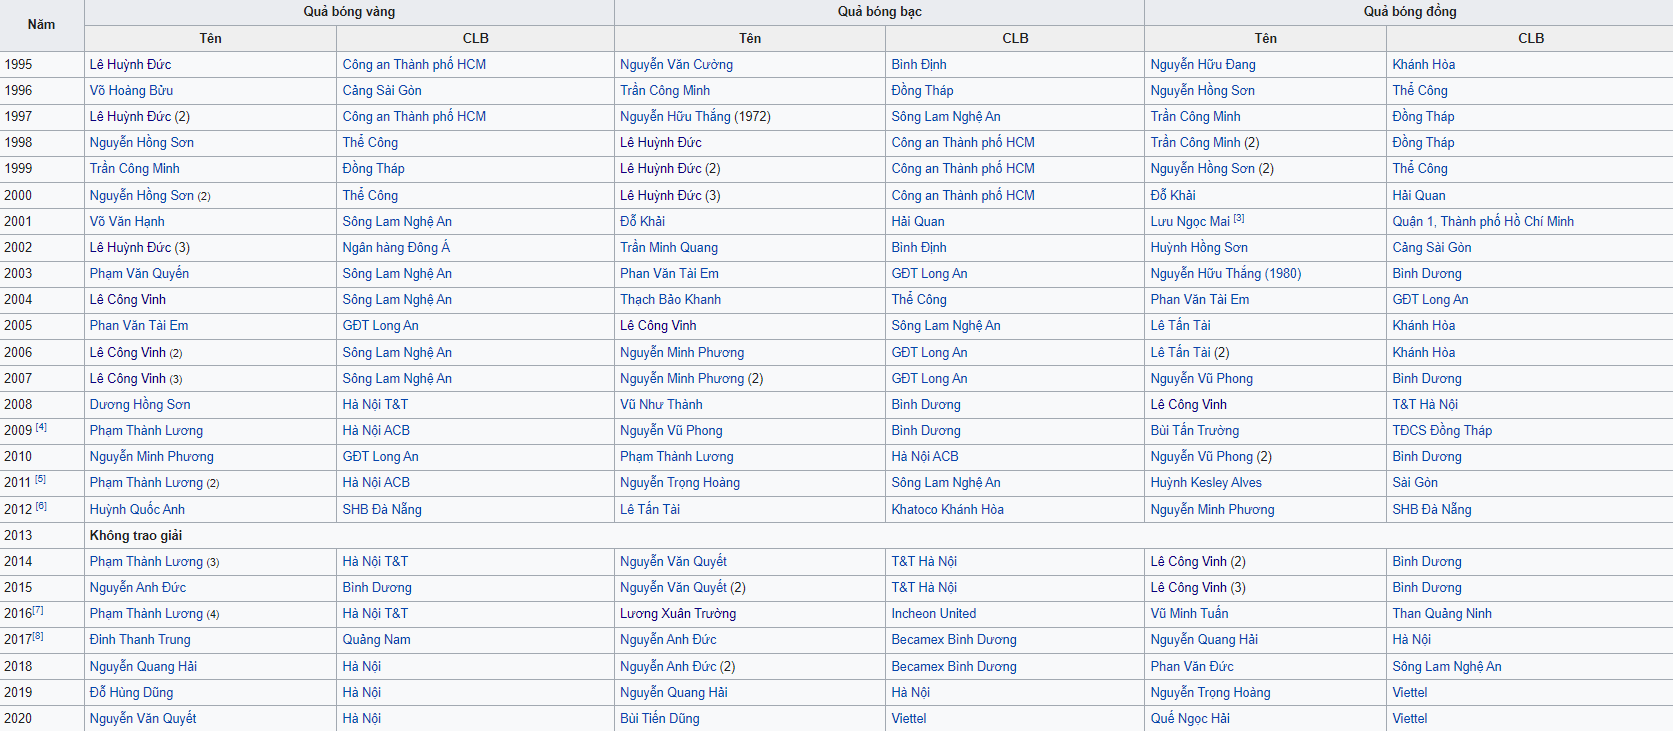Click Hải Quan club in 2001 row
The image size is (1673, 731).
point(918,221)
